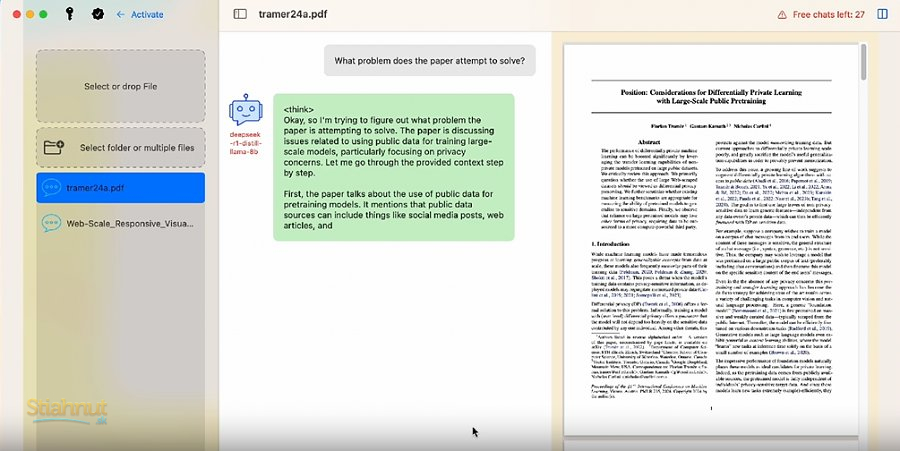
Task: Select the tramer24a.pdf chat in sidebar
Action: tap(121, 188)
